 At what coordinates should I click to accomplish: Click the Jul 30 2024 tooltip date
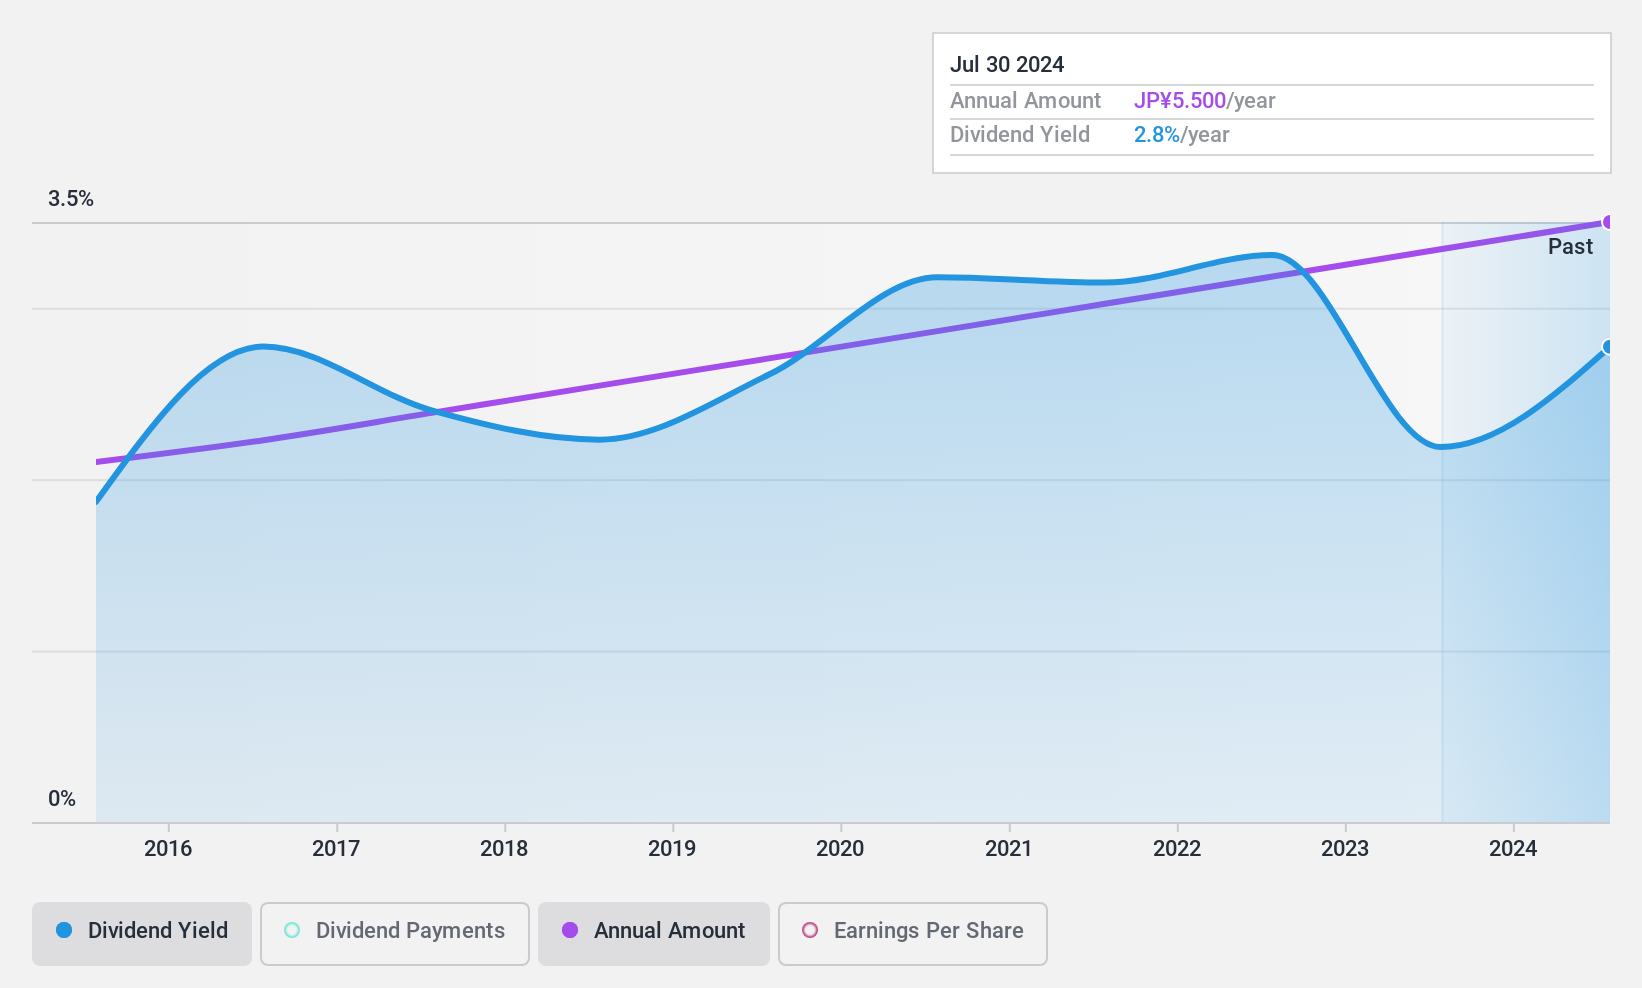coord(1007,65)
